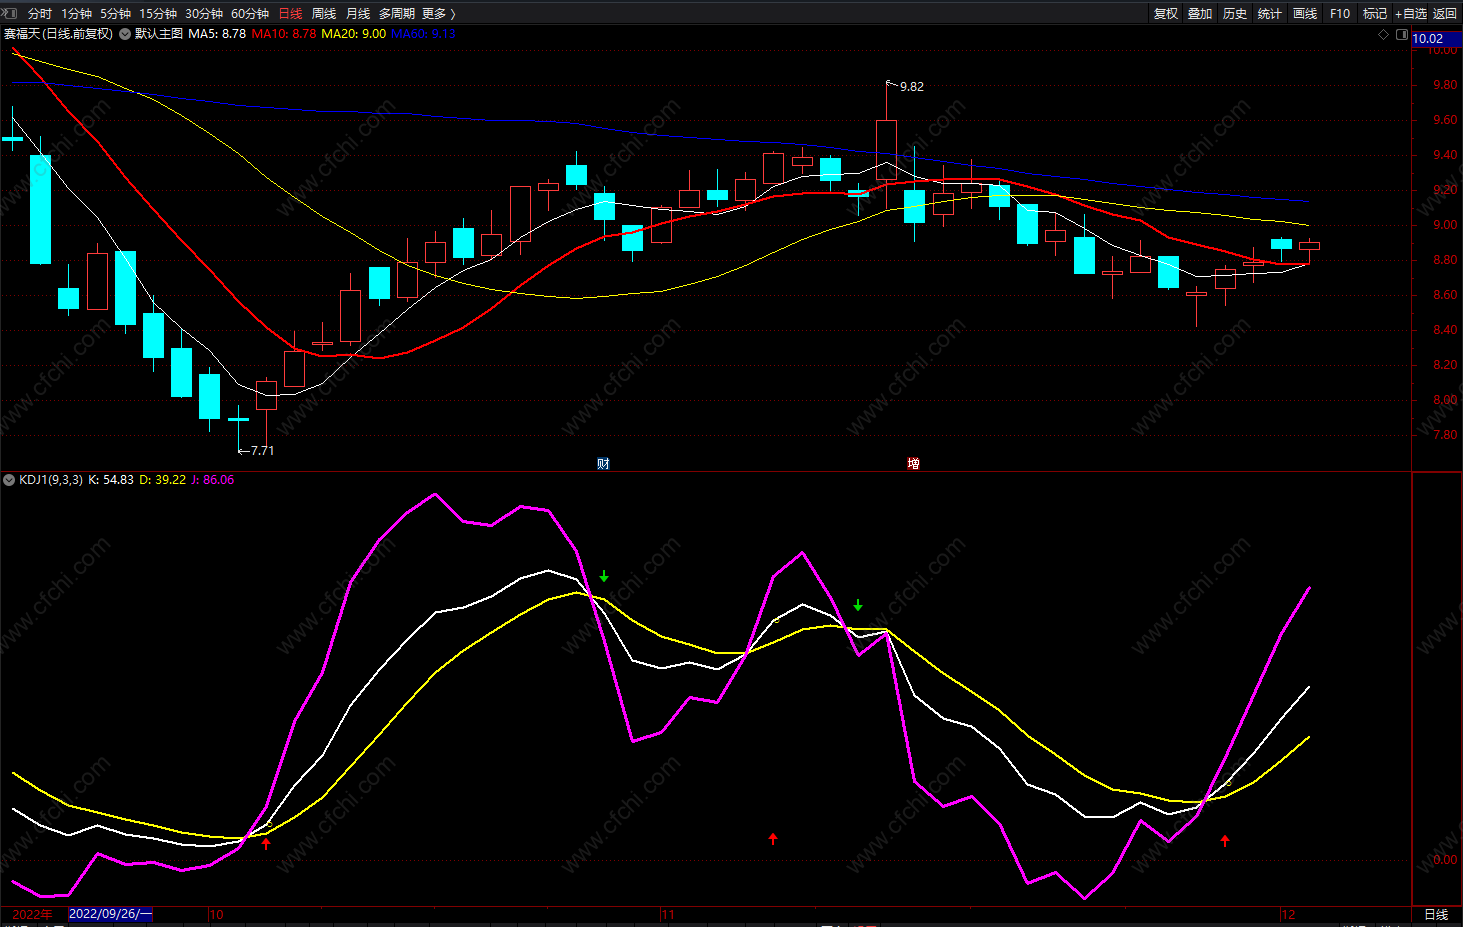This screenshot has height=927, width=1463.
Task: Open the 复权 adjustment menu
Action: (1165, 13)
